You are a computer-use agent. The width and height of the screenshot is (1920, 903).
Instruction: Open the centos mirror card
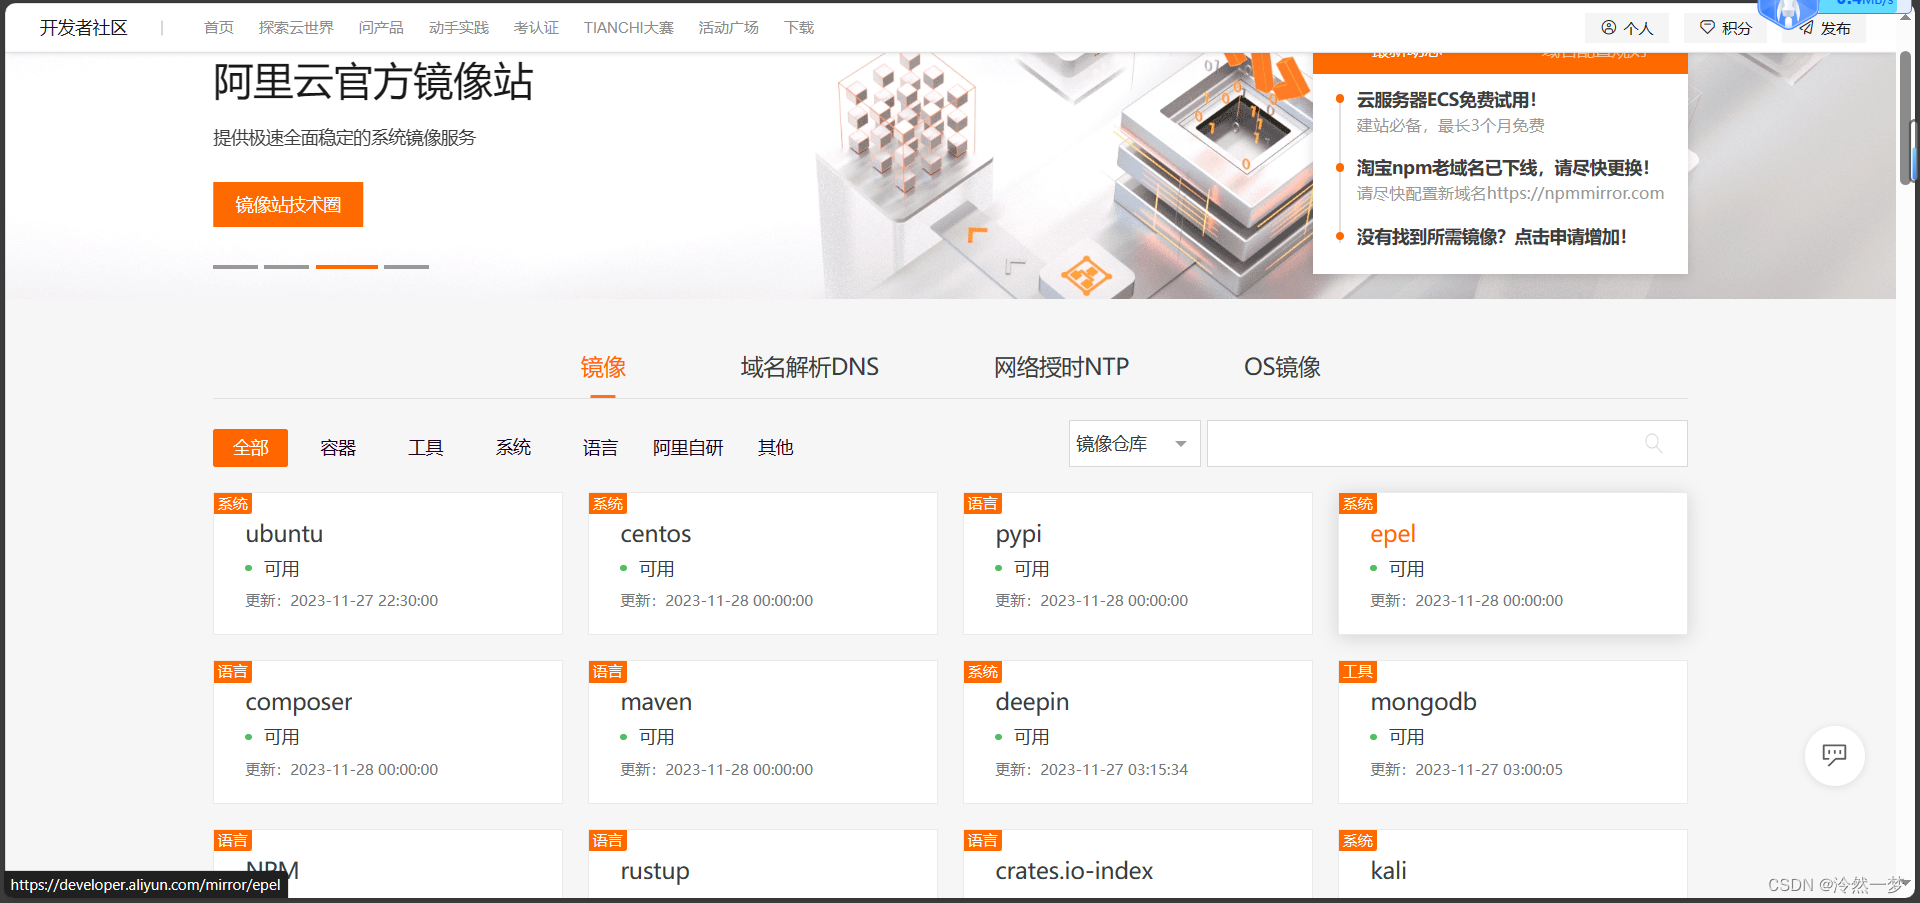pyautogui.click(x=763, y=563)
